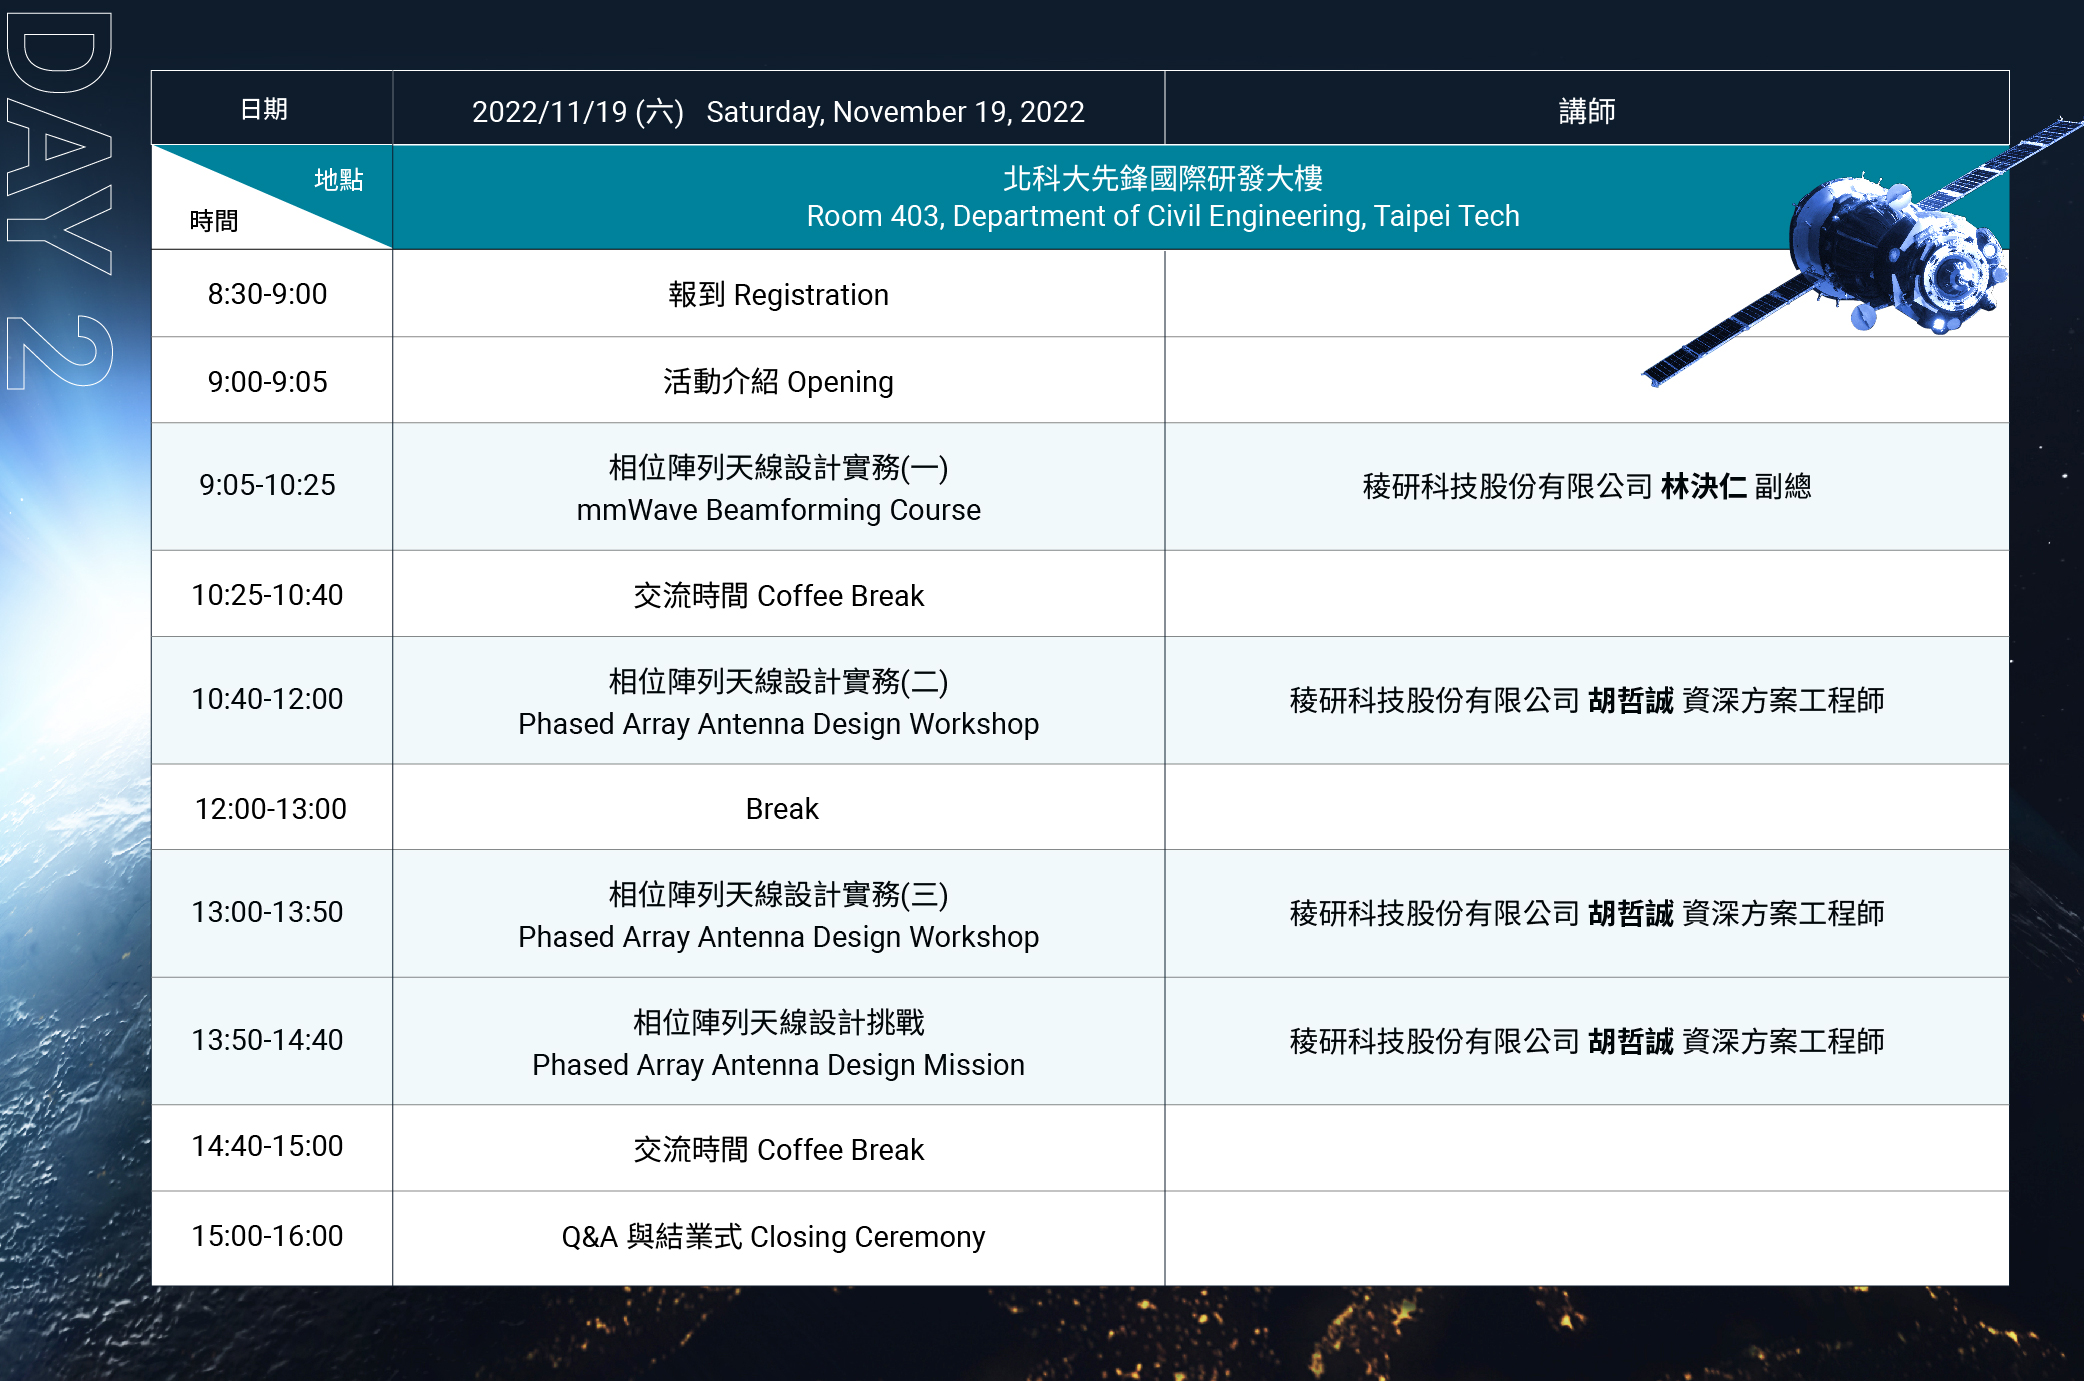Click Q&A 與結業式 Closing Ceremony
This screenshot has width=2084, height=1381.
point(773,1237)
